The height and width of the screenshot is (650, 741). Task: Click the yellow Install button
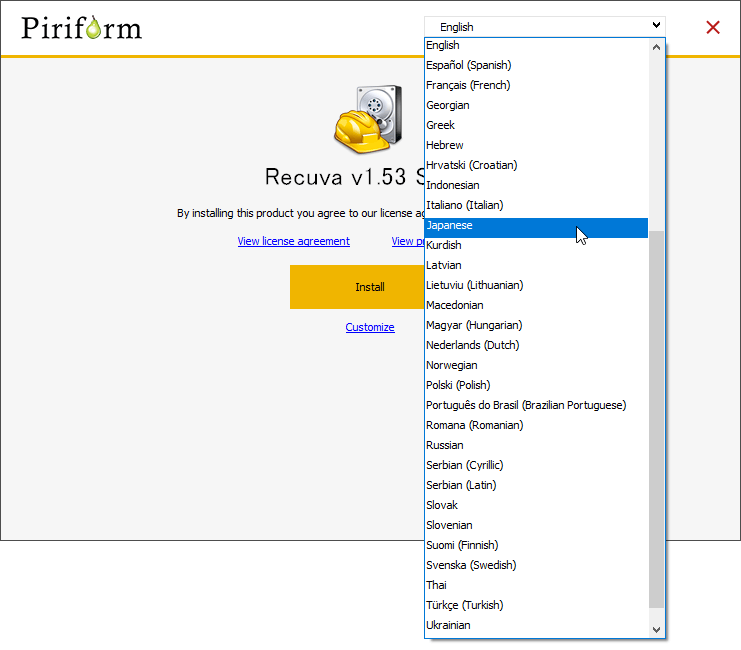[357, 287]
